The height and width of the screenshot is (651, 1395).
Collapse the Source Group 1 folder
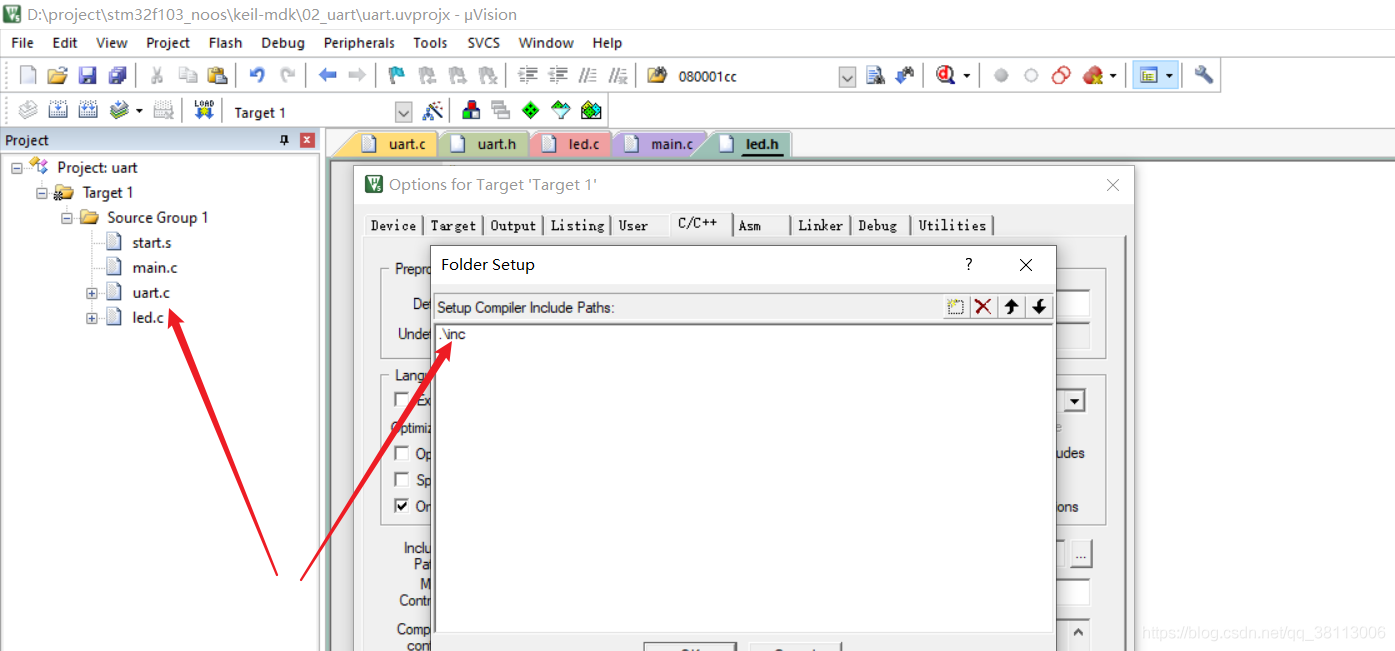pos(67,218)
